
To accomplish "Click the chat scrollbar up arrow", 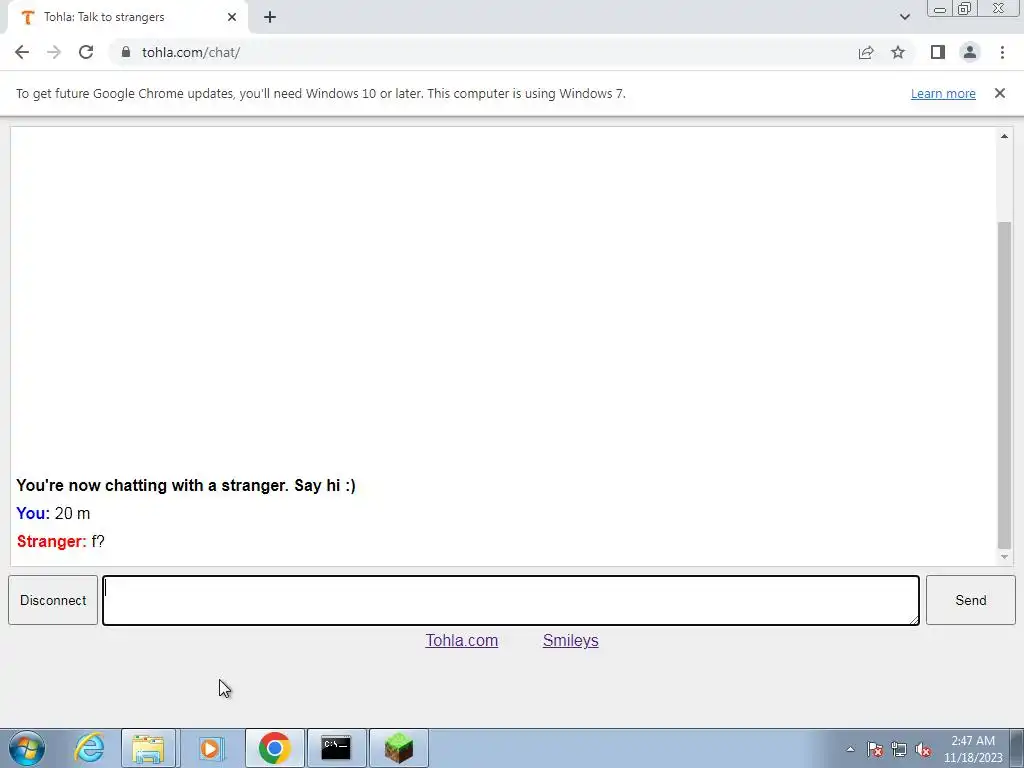I will (1004, 136).
